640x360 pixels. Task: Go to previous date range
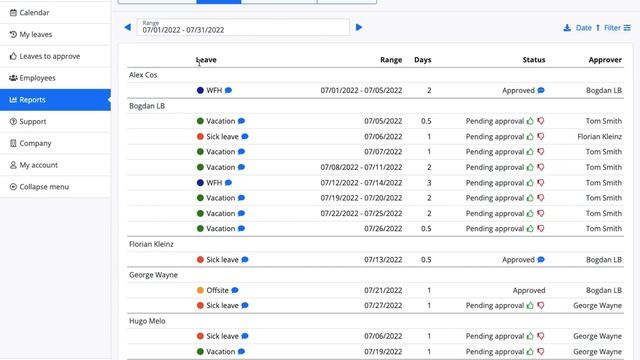[x=128, y=27]
